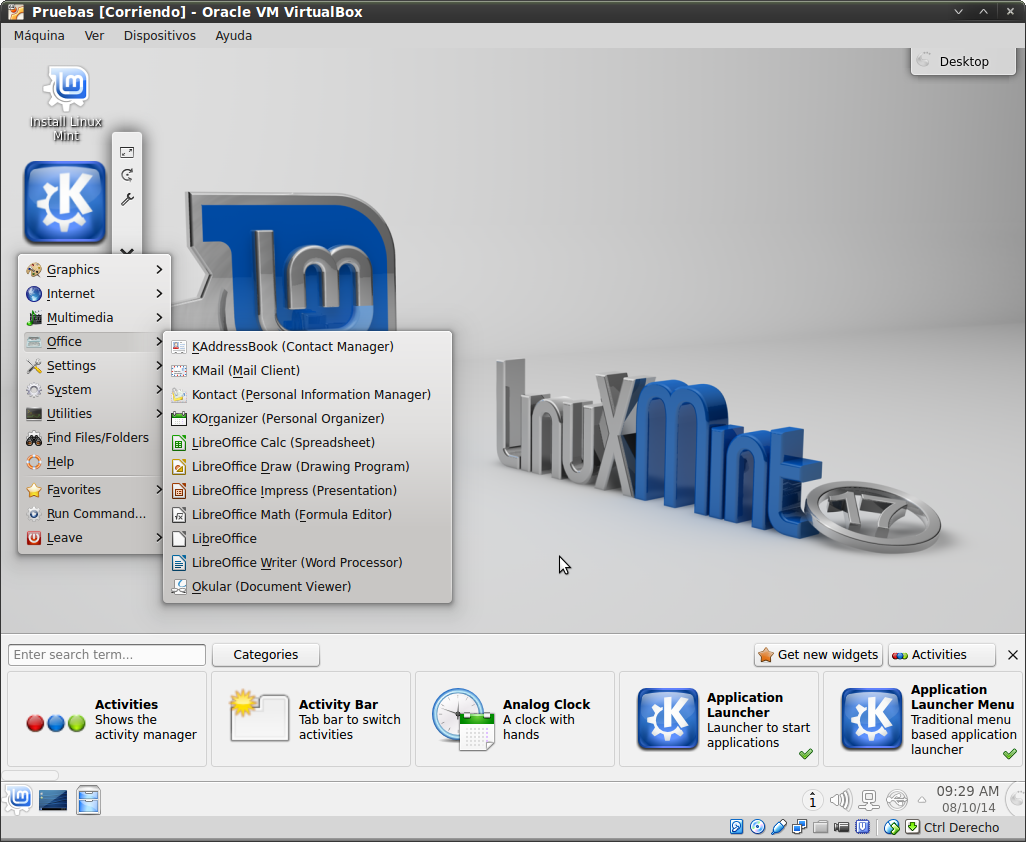
Task: Close the widget explorer panel
Action: (x=1012, y=655)
